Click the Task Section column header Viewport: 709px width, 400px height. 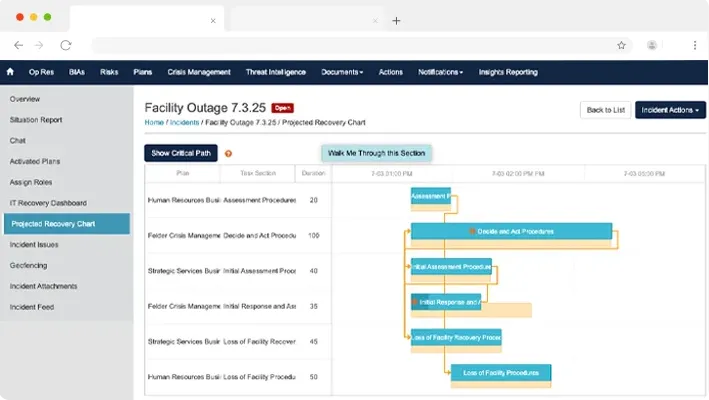[x=258, y=173]
